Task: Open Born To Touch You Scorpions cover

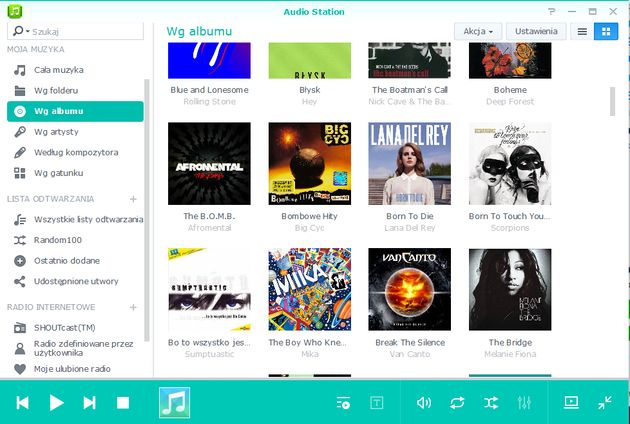Action: [510, 164]
